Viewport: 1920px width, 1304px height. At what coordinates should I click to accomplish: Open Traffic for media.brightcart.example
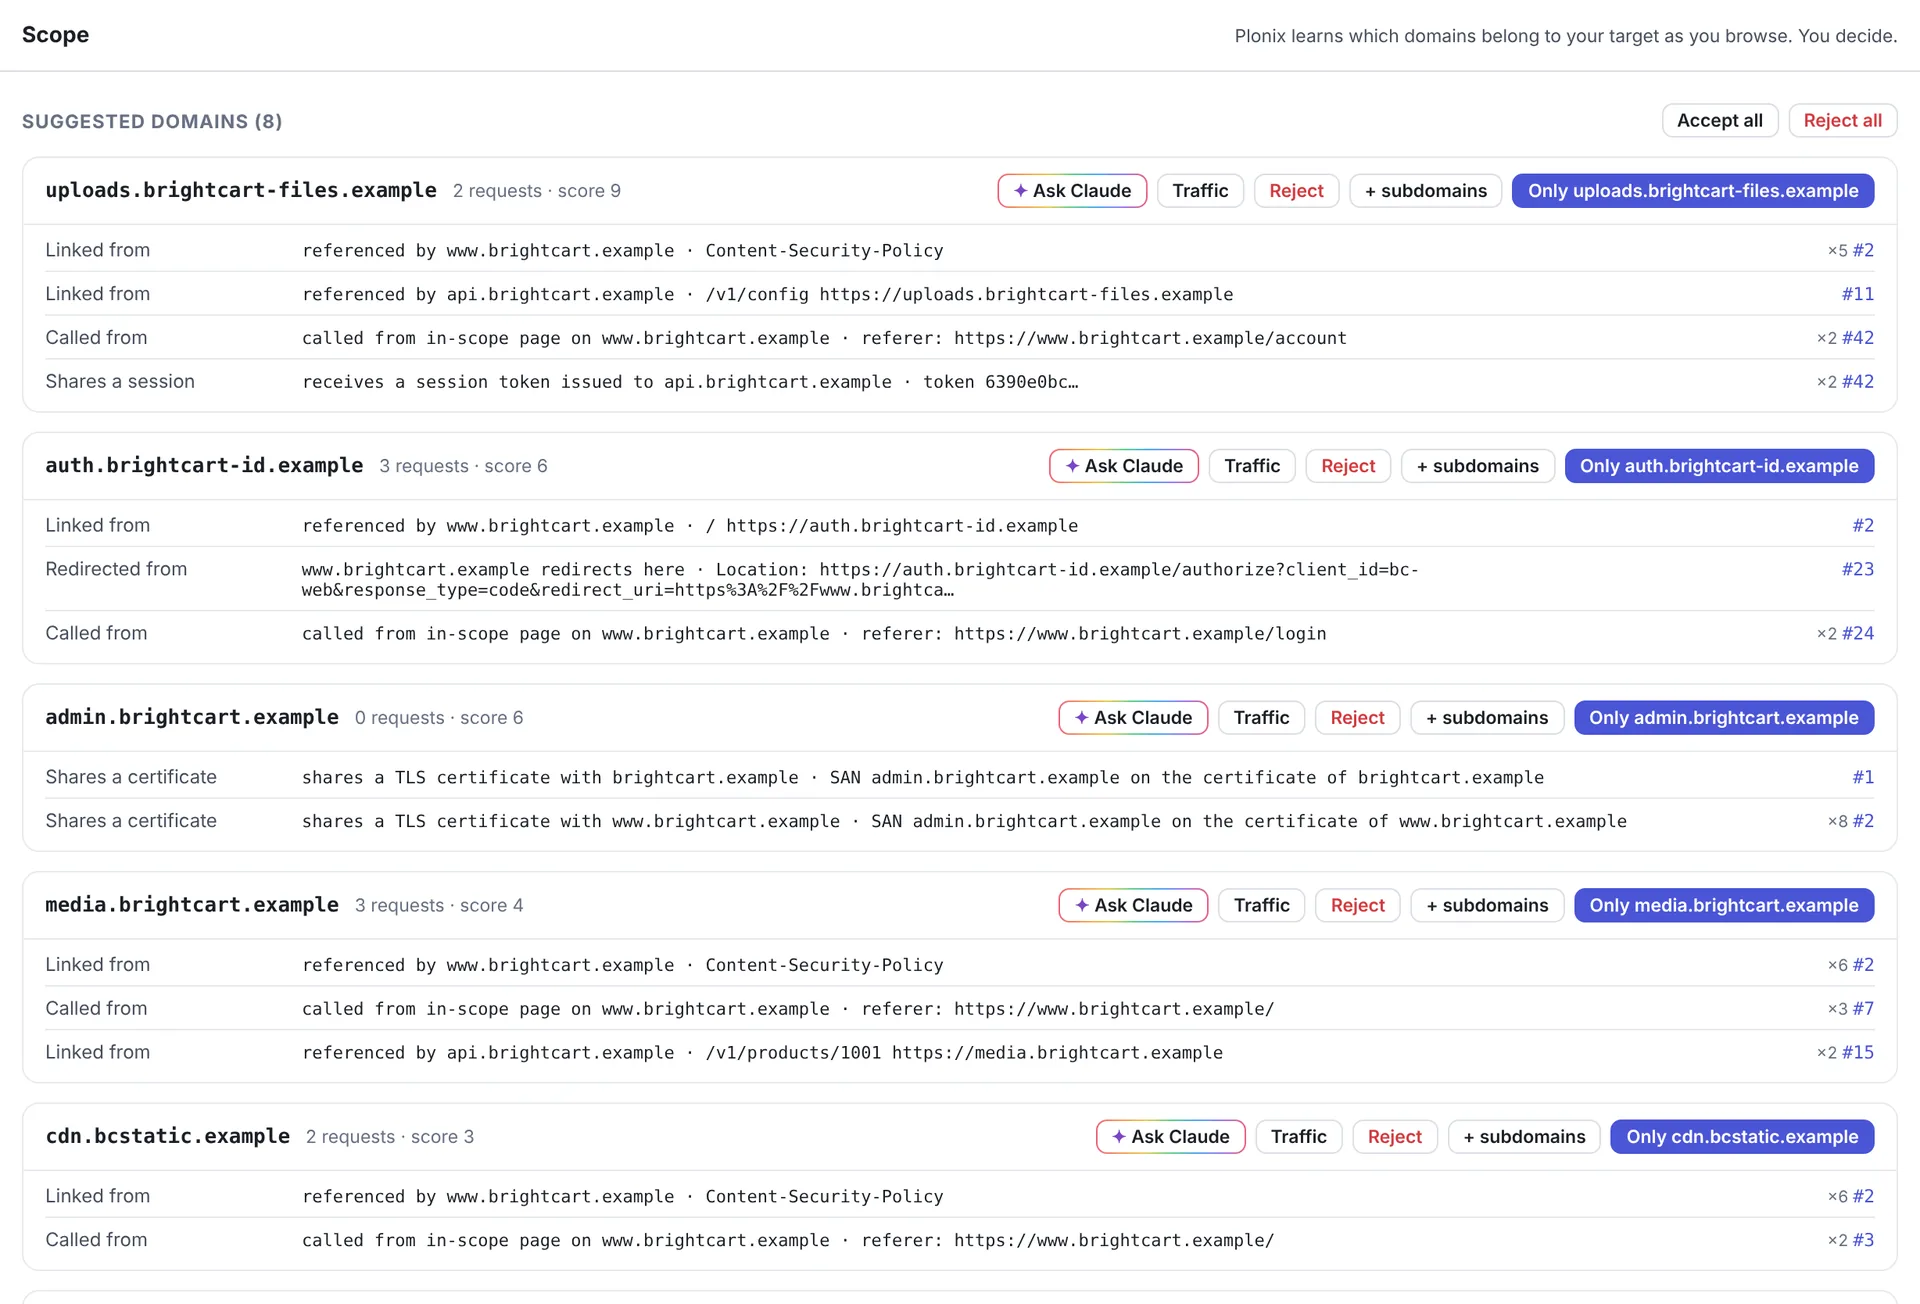[x=1261, y=905]
